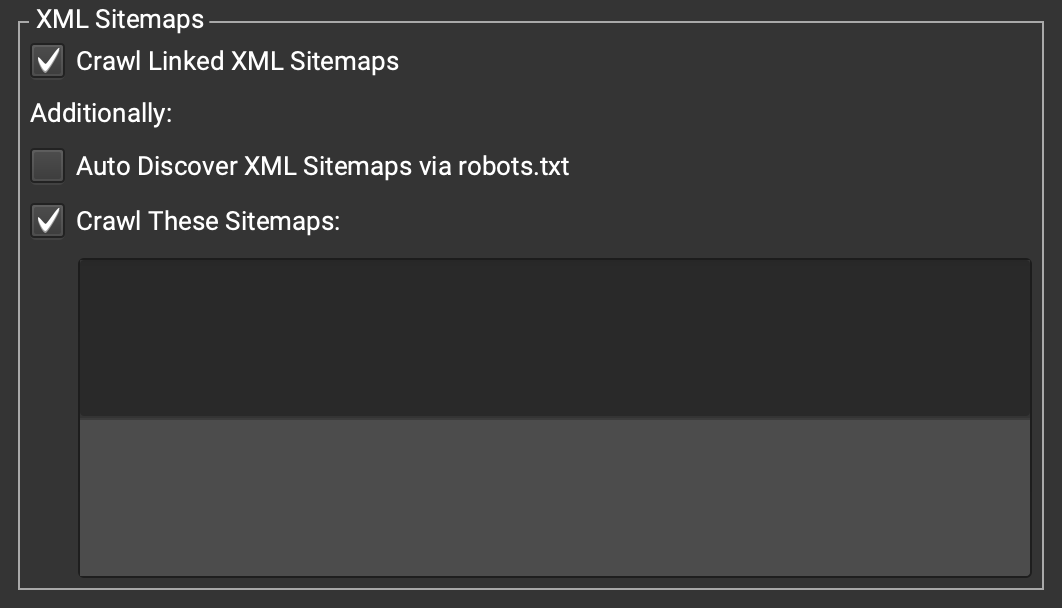The image size is (1062, 608).
Task: Click the Additionally: label
Action: click(102, 114)
